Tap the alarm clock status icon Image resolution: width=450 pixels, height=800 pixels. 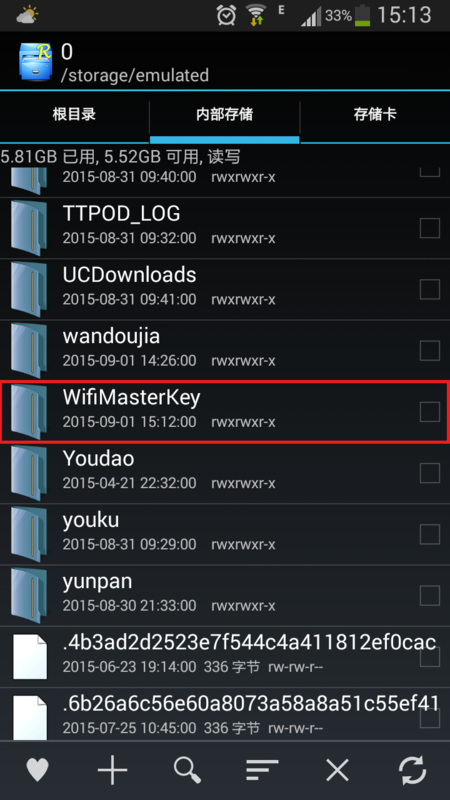(x=226, y=16)
